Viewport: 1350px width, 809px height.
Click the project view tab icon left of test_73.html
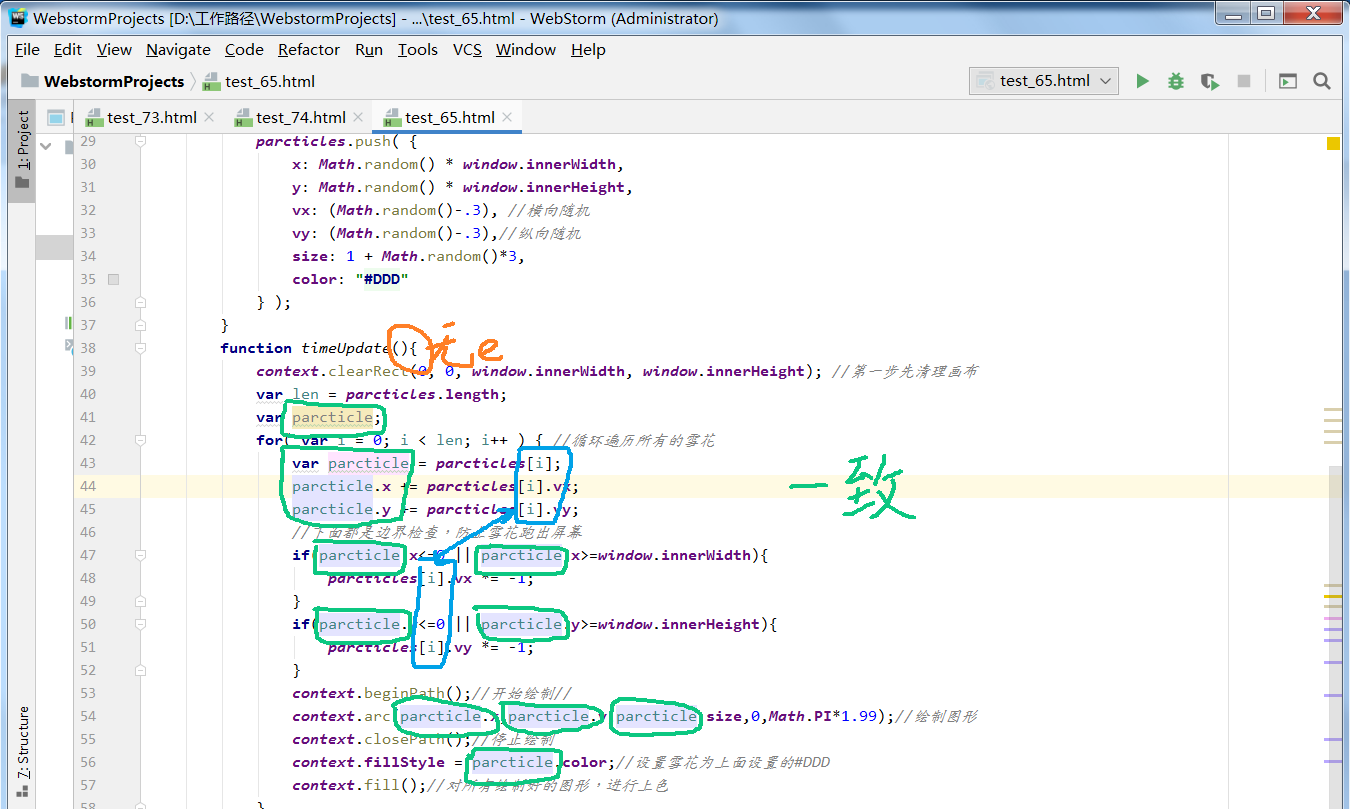click(x=56, y=117)
